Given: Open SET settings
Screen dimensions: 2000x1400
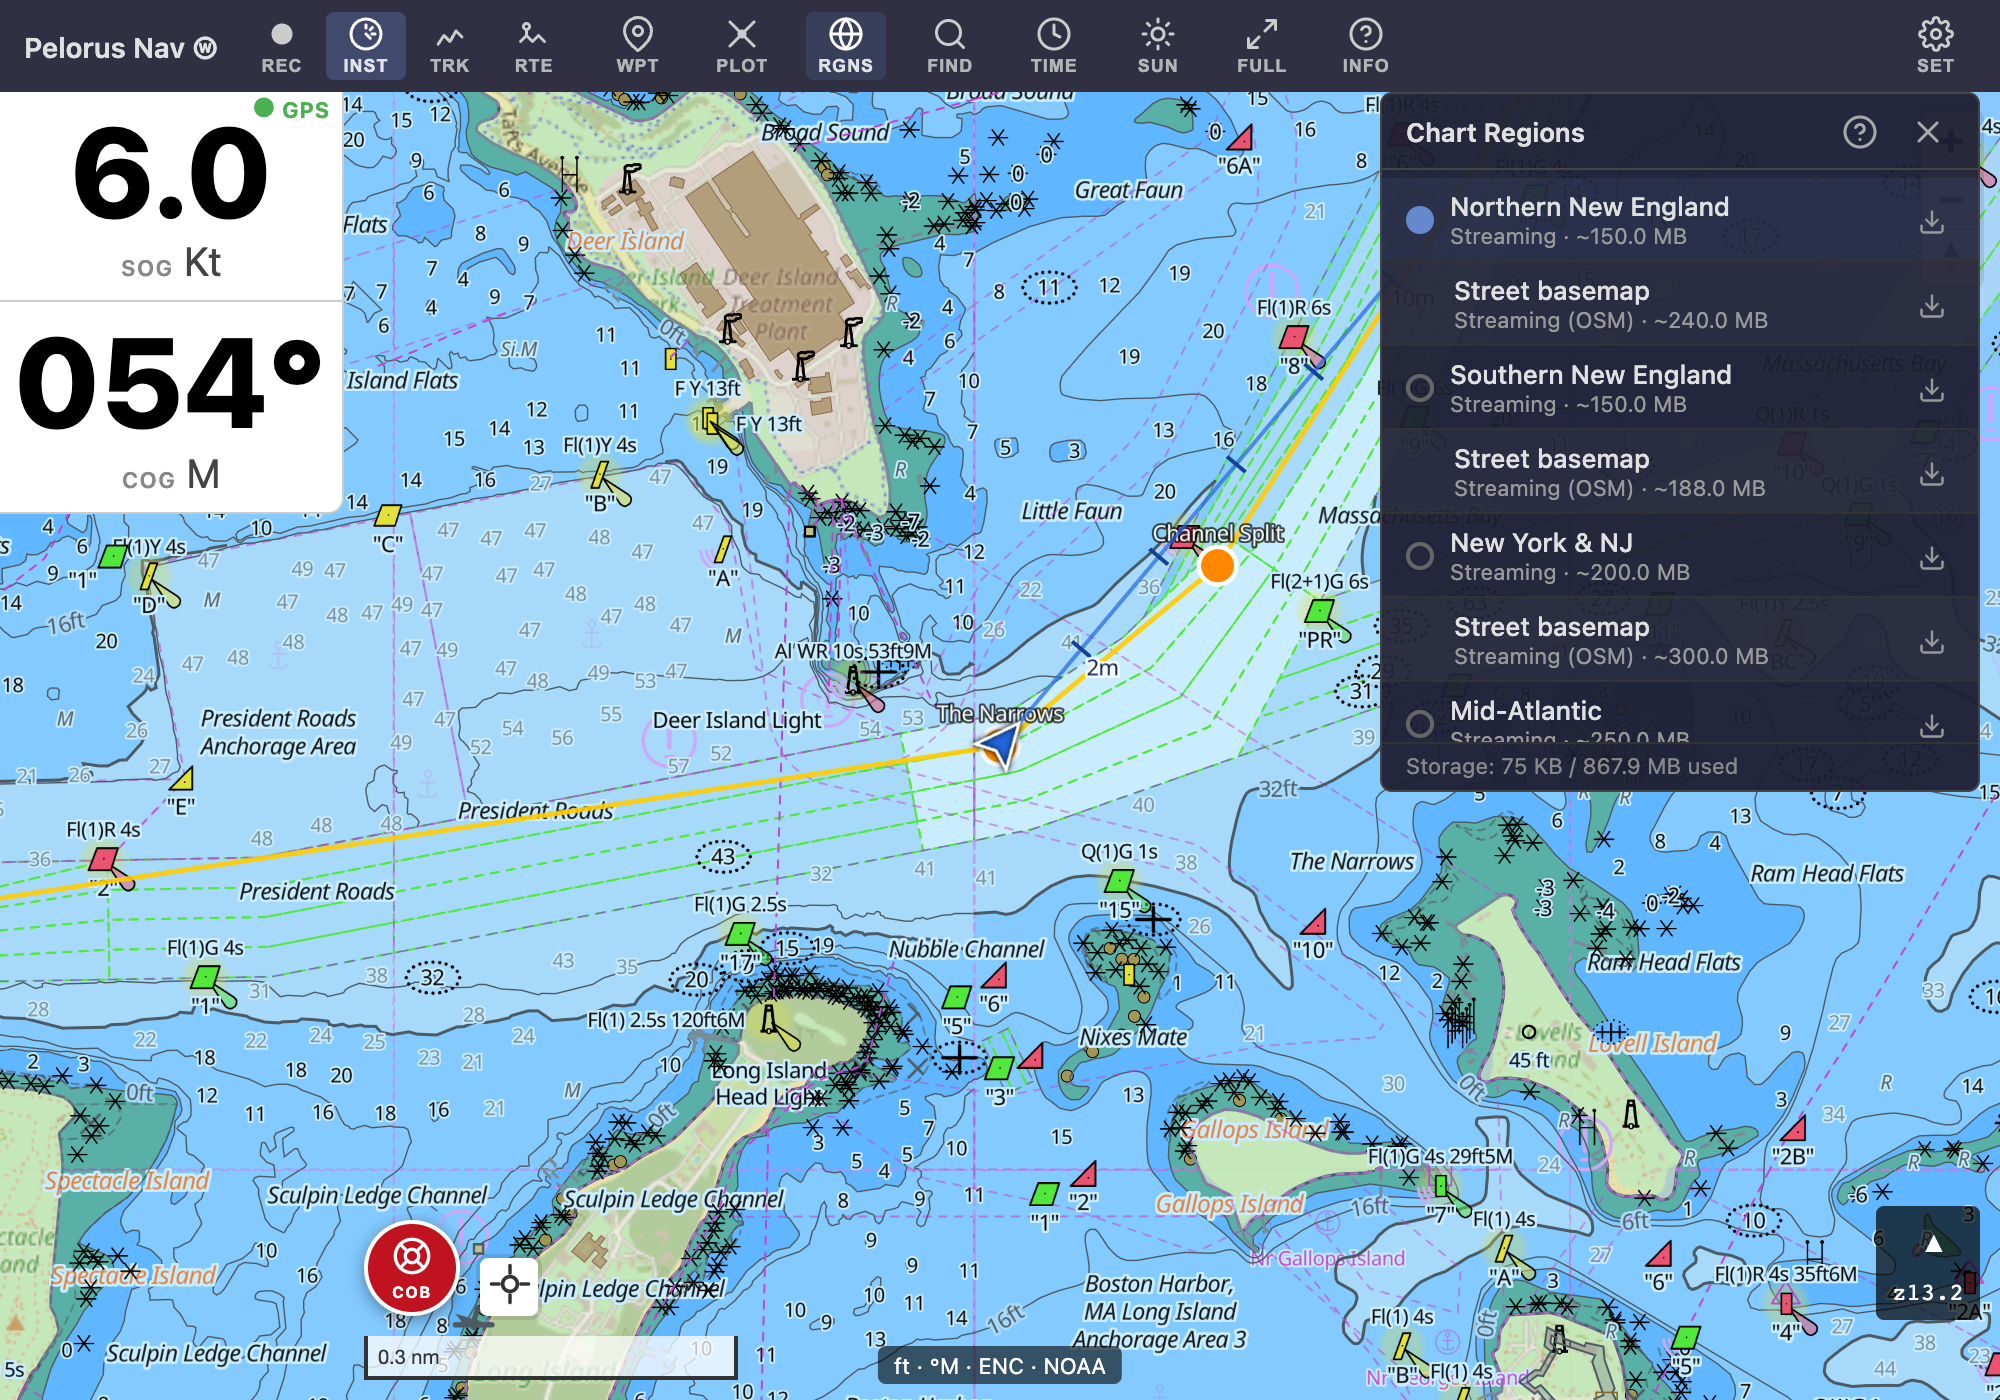Looking at the screenshot, I should [x=1935, y=47].
